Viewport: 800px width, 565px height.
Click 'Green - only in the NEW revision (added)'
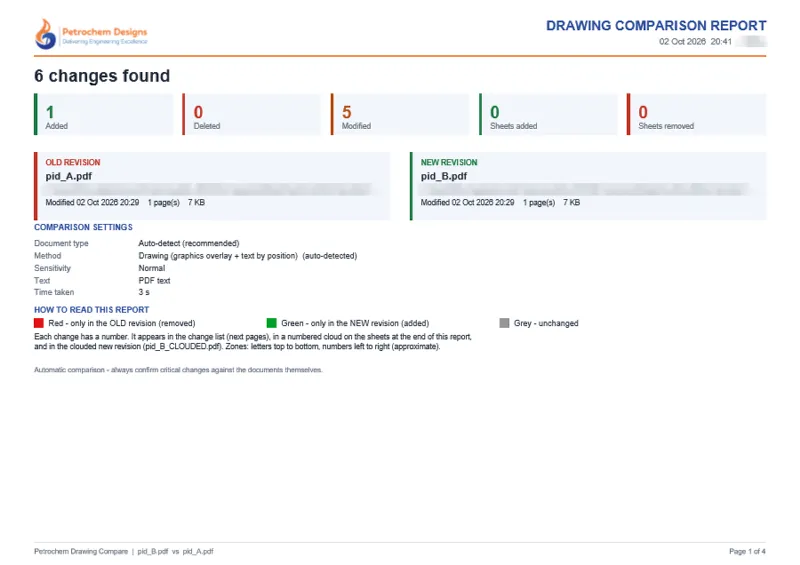point(355,323)
